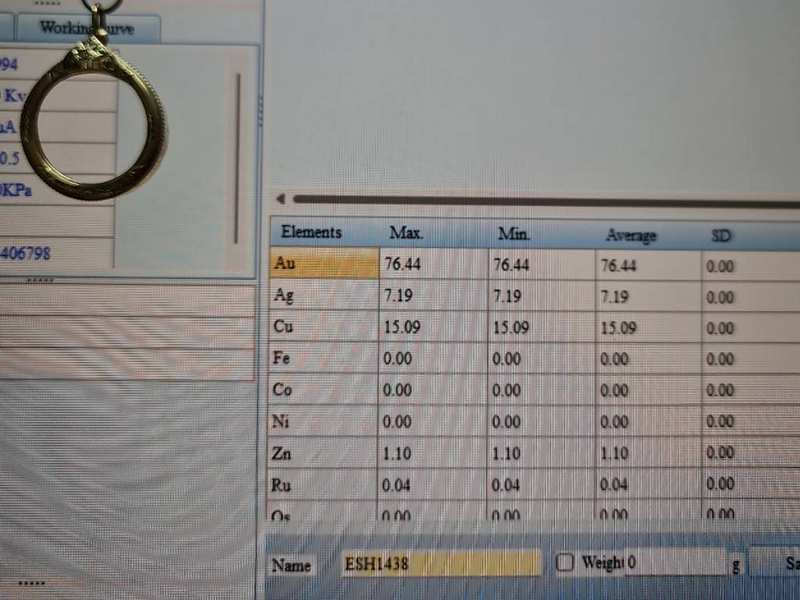The image size is (800, 600).
Task: Click the Min. column header
Action: click(514, 235)
